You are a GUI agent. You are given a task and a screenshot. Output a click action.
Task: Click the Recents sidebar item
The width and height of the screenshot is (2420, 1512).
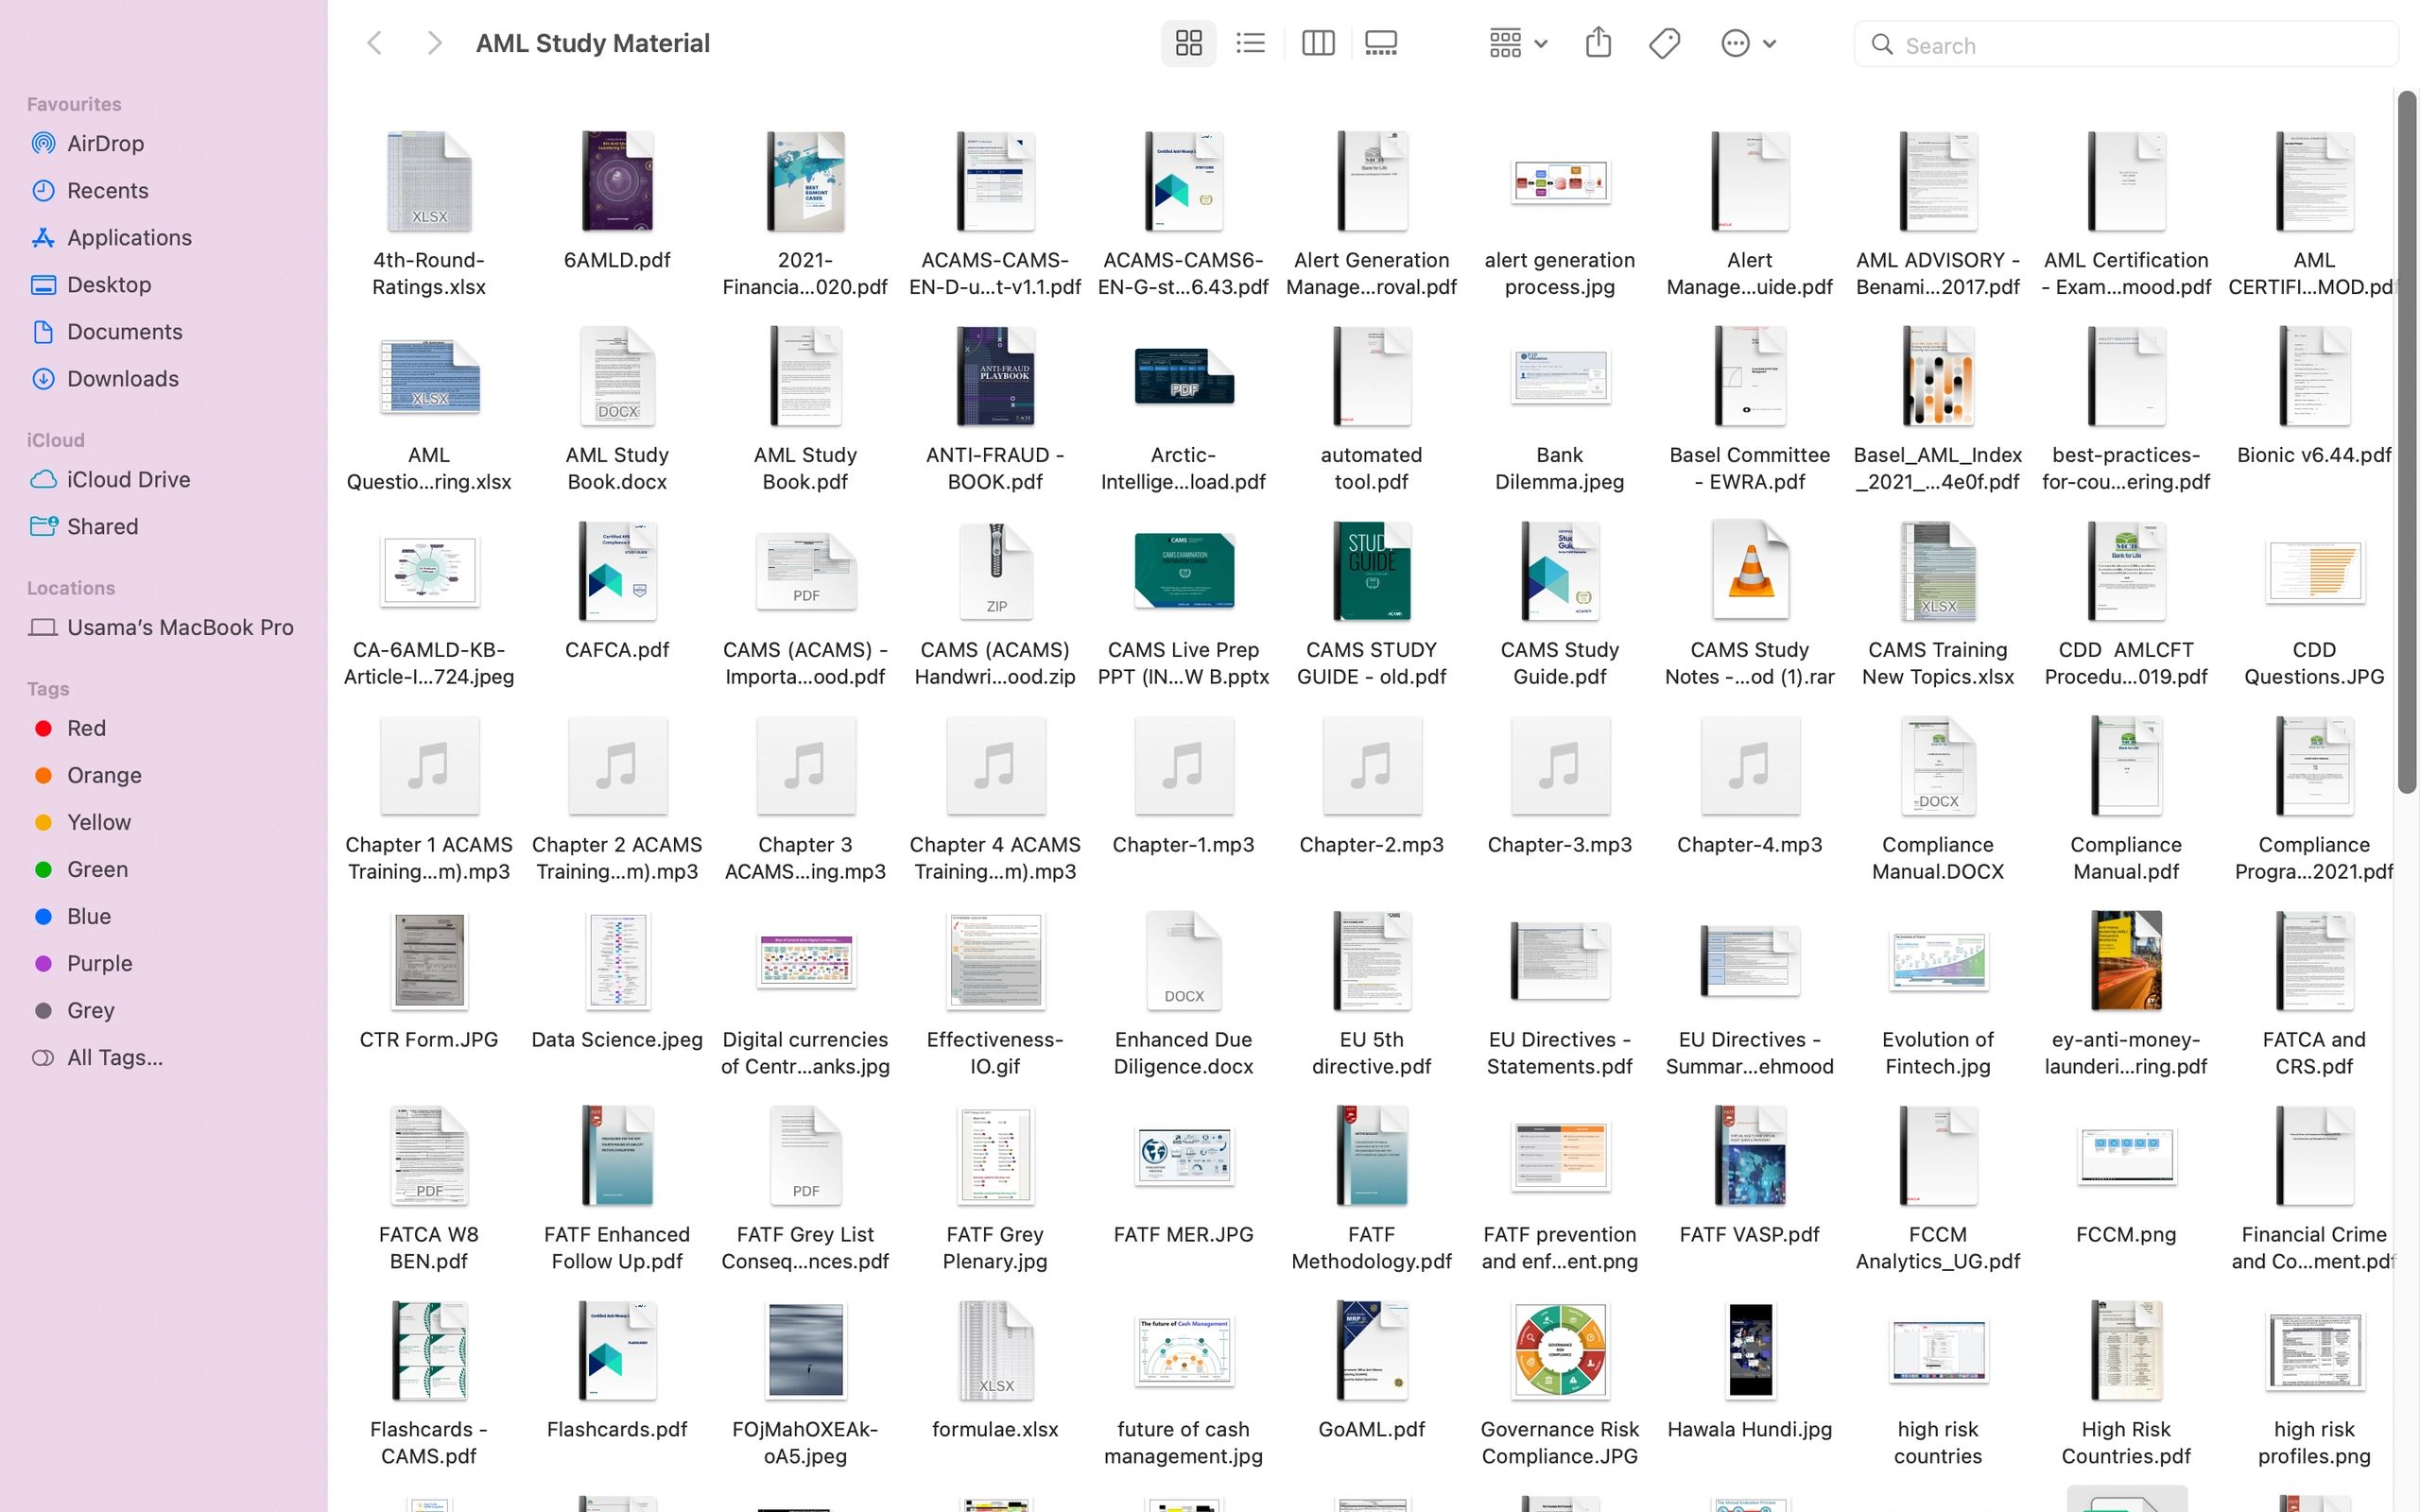106,190
